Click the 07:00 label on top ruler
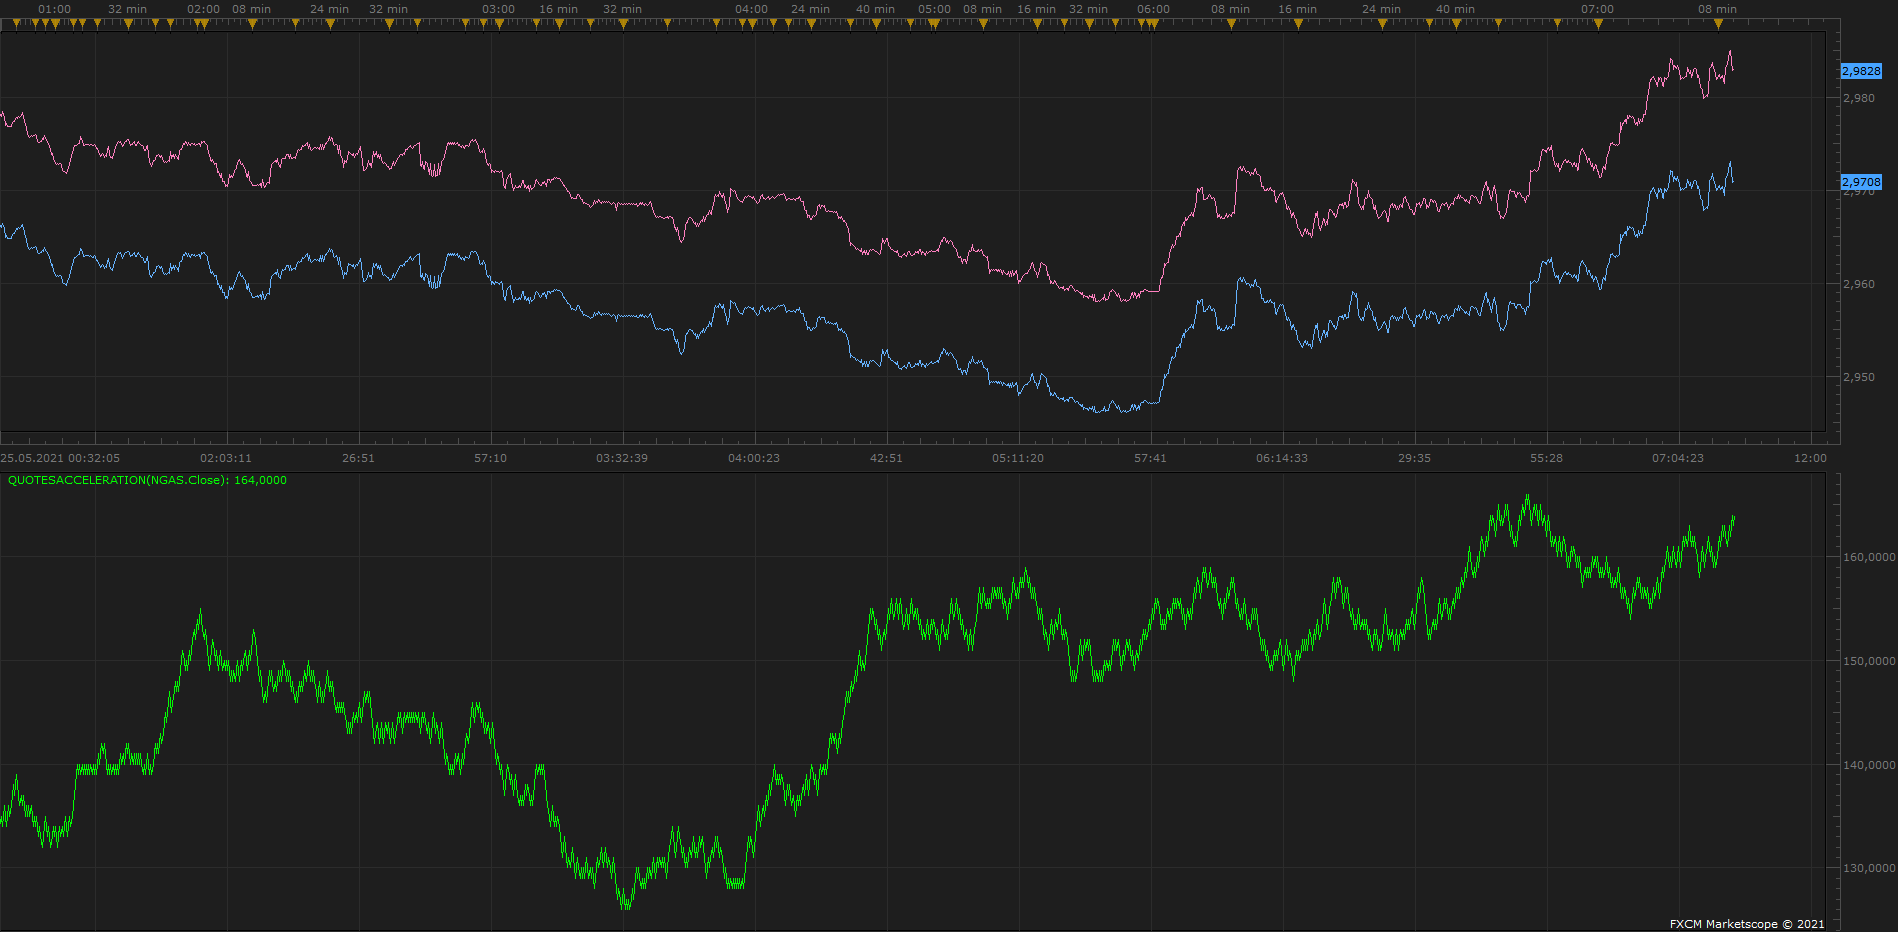Image resolution: width=1898 pixels, height=932 pixels. 1598,9
